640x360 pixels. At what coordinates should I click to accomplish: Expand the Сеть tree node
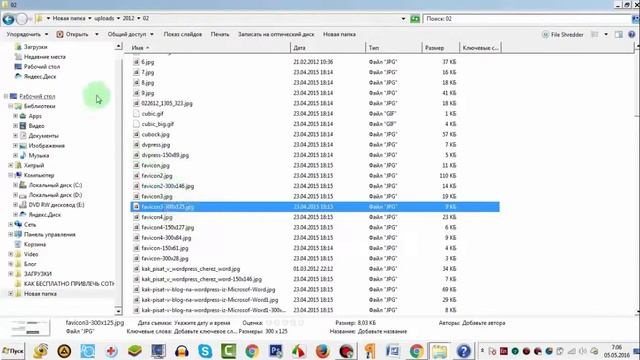tap(11, 224)
